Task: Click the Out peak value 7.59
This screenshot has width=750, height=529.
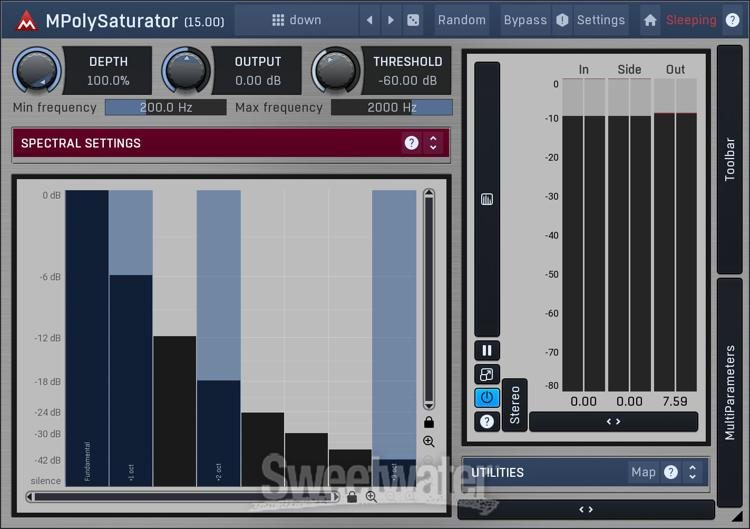Action: [675, 401]
